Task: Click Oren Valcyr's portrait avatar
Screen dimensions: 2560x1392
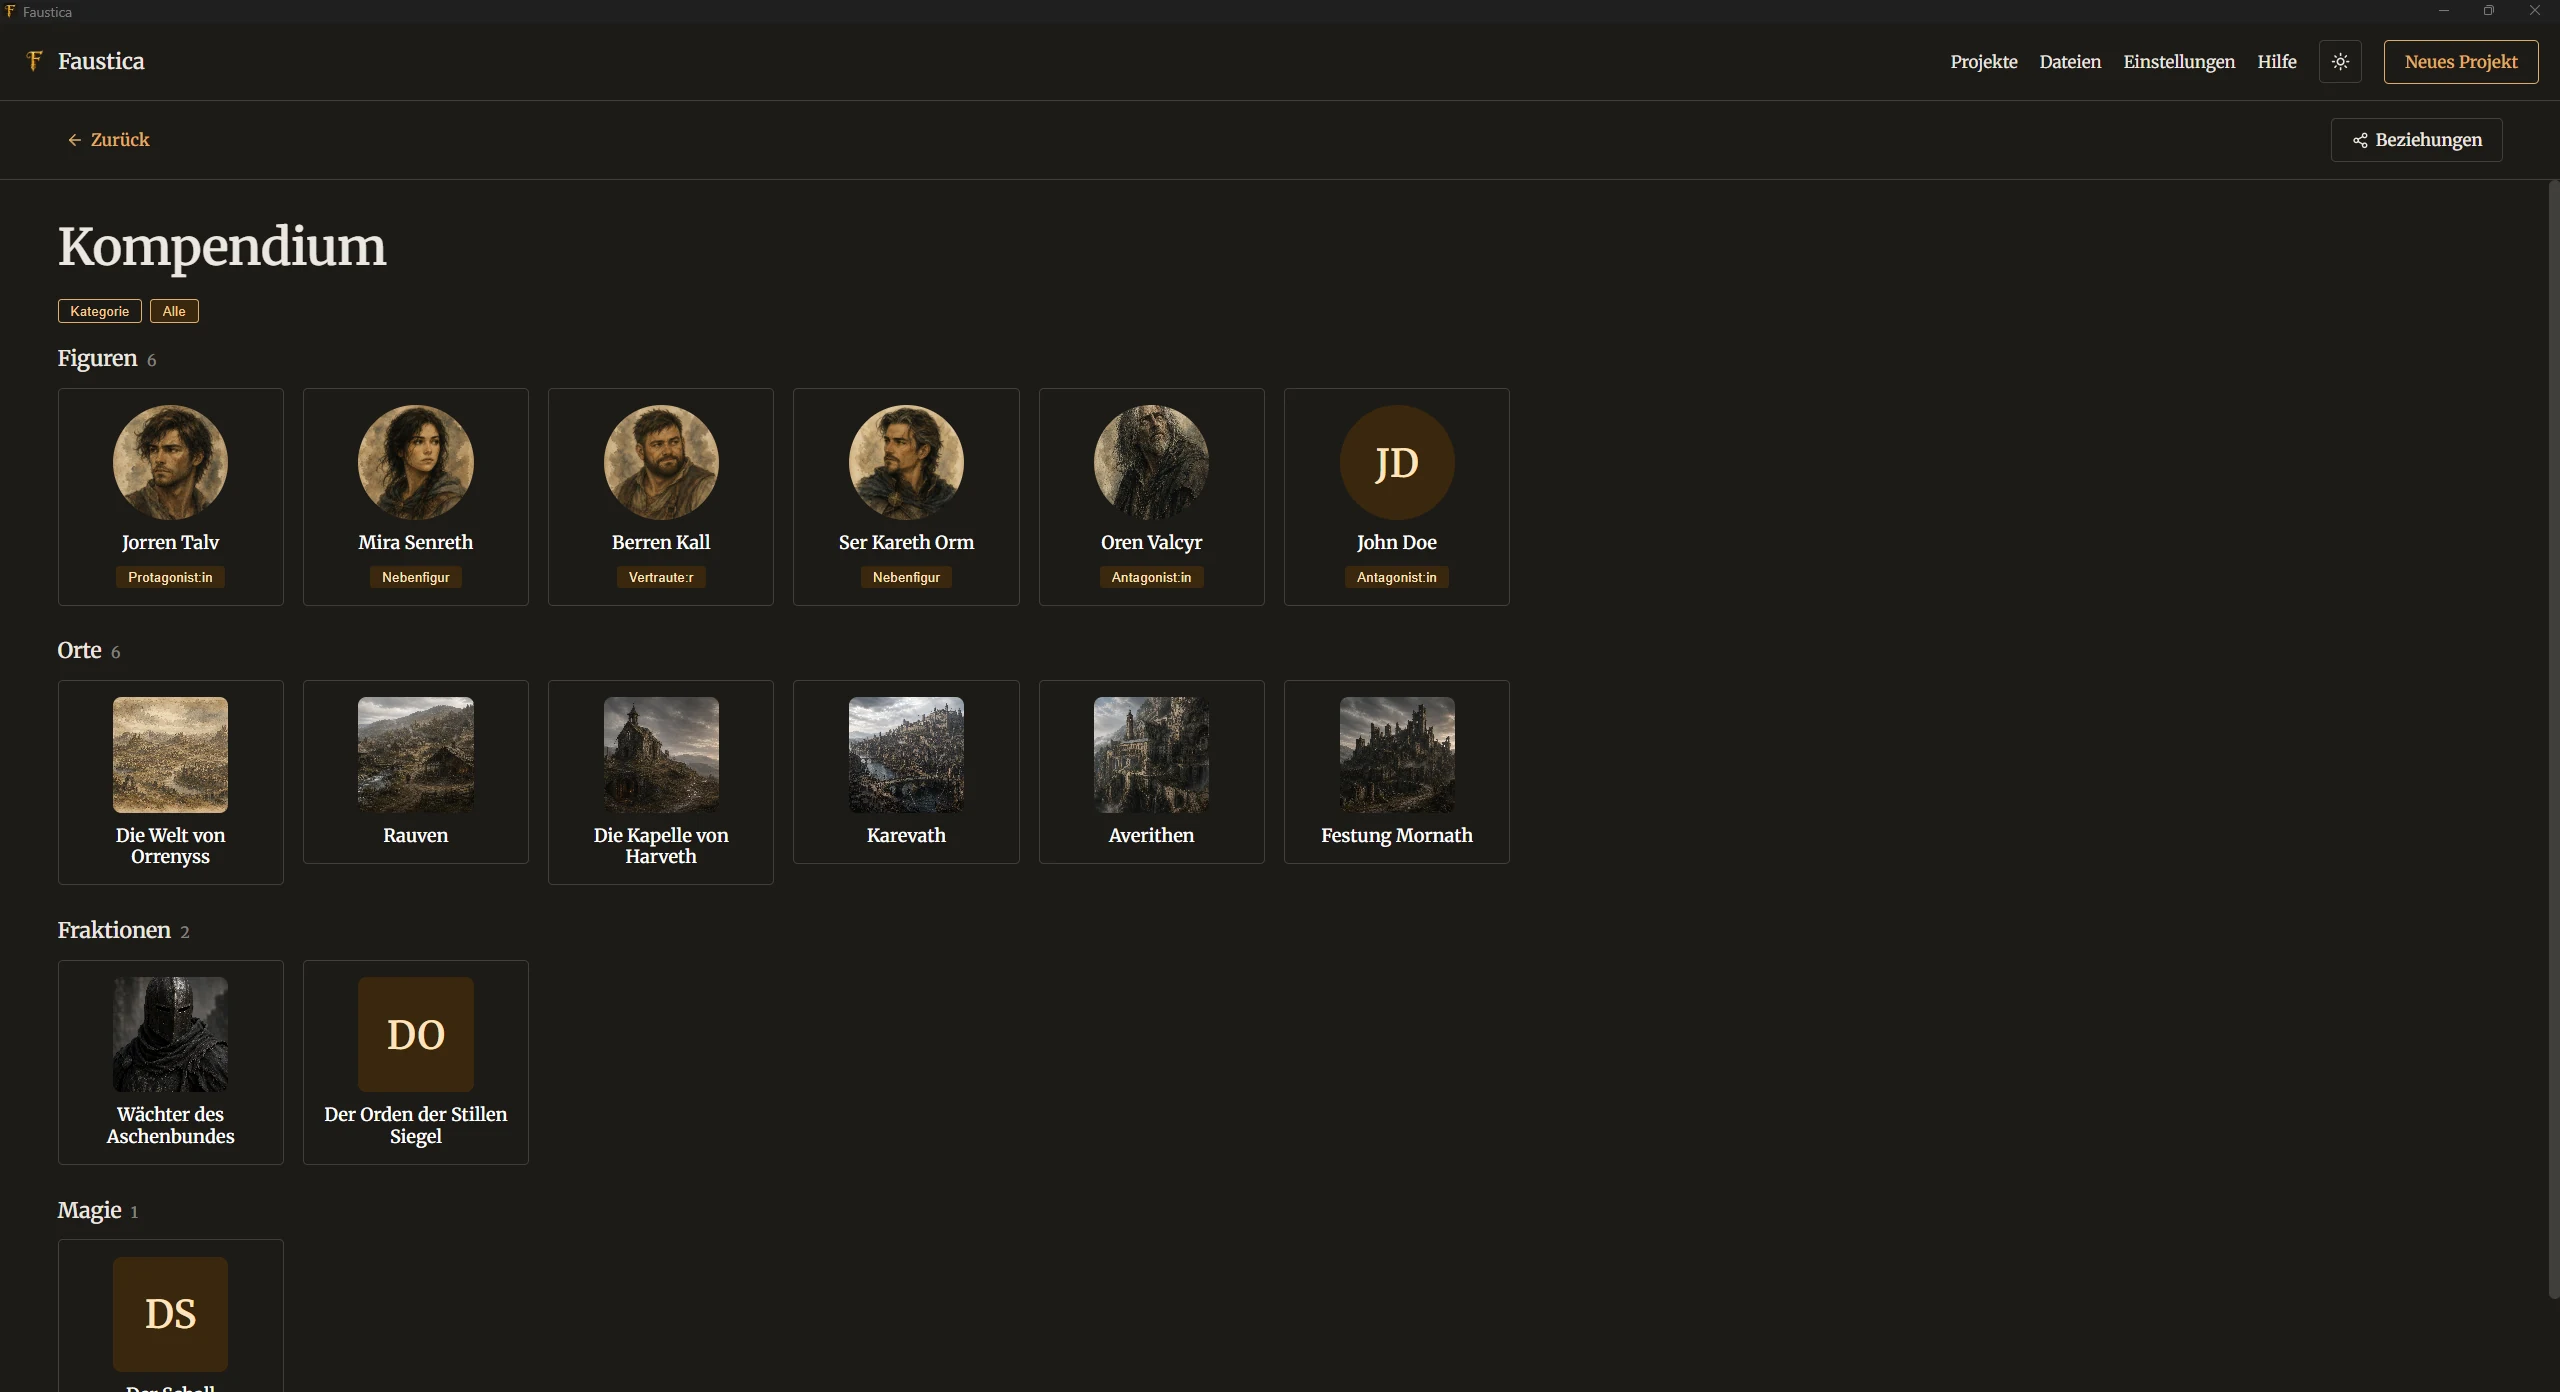Action: 1151,462
